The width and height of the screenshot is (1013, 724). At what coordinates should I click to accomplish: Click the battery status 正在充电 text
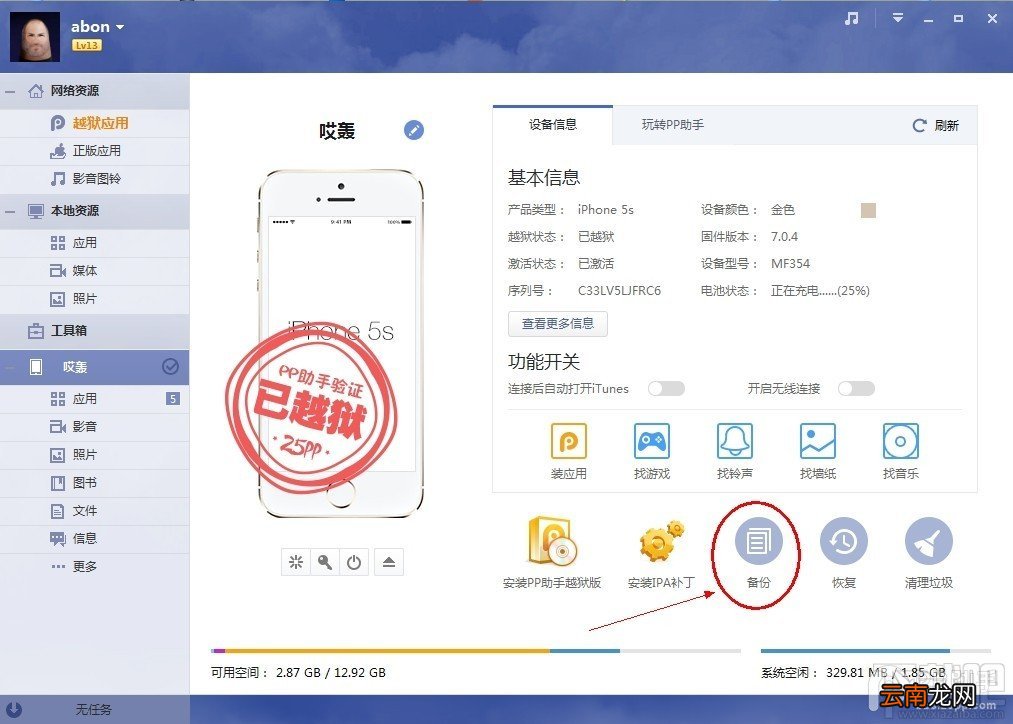pos(820,291)
